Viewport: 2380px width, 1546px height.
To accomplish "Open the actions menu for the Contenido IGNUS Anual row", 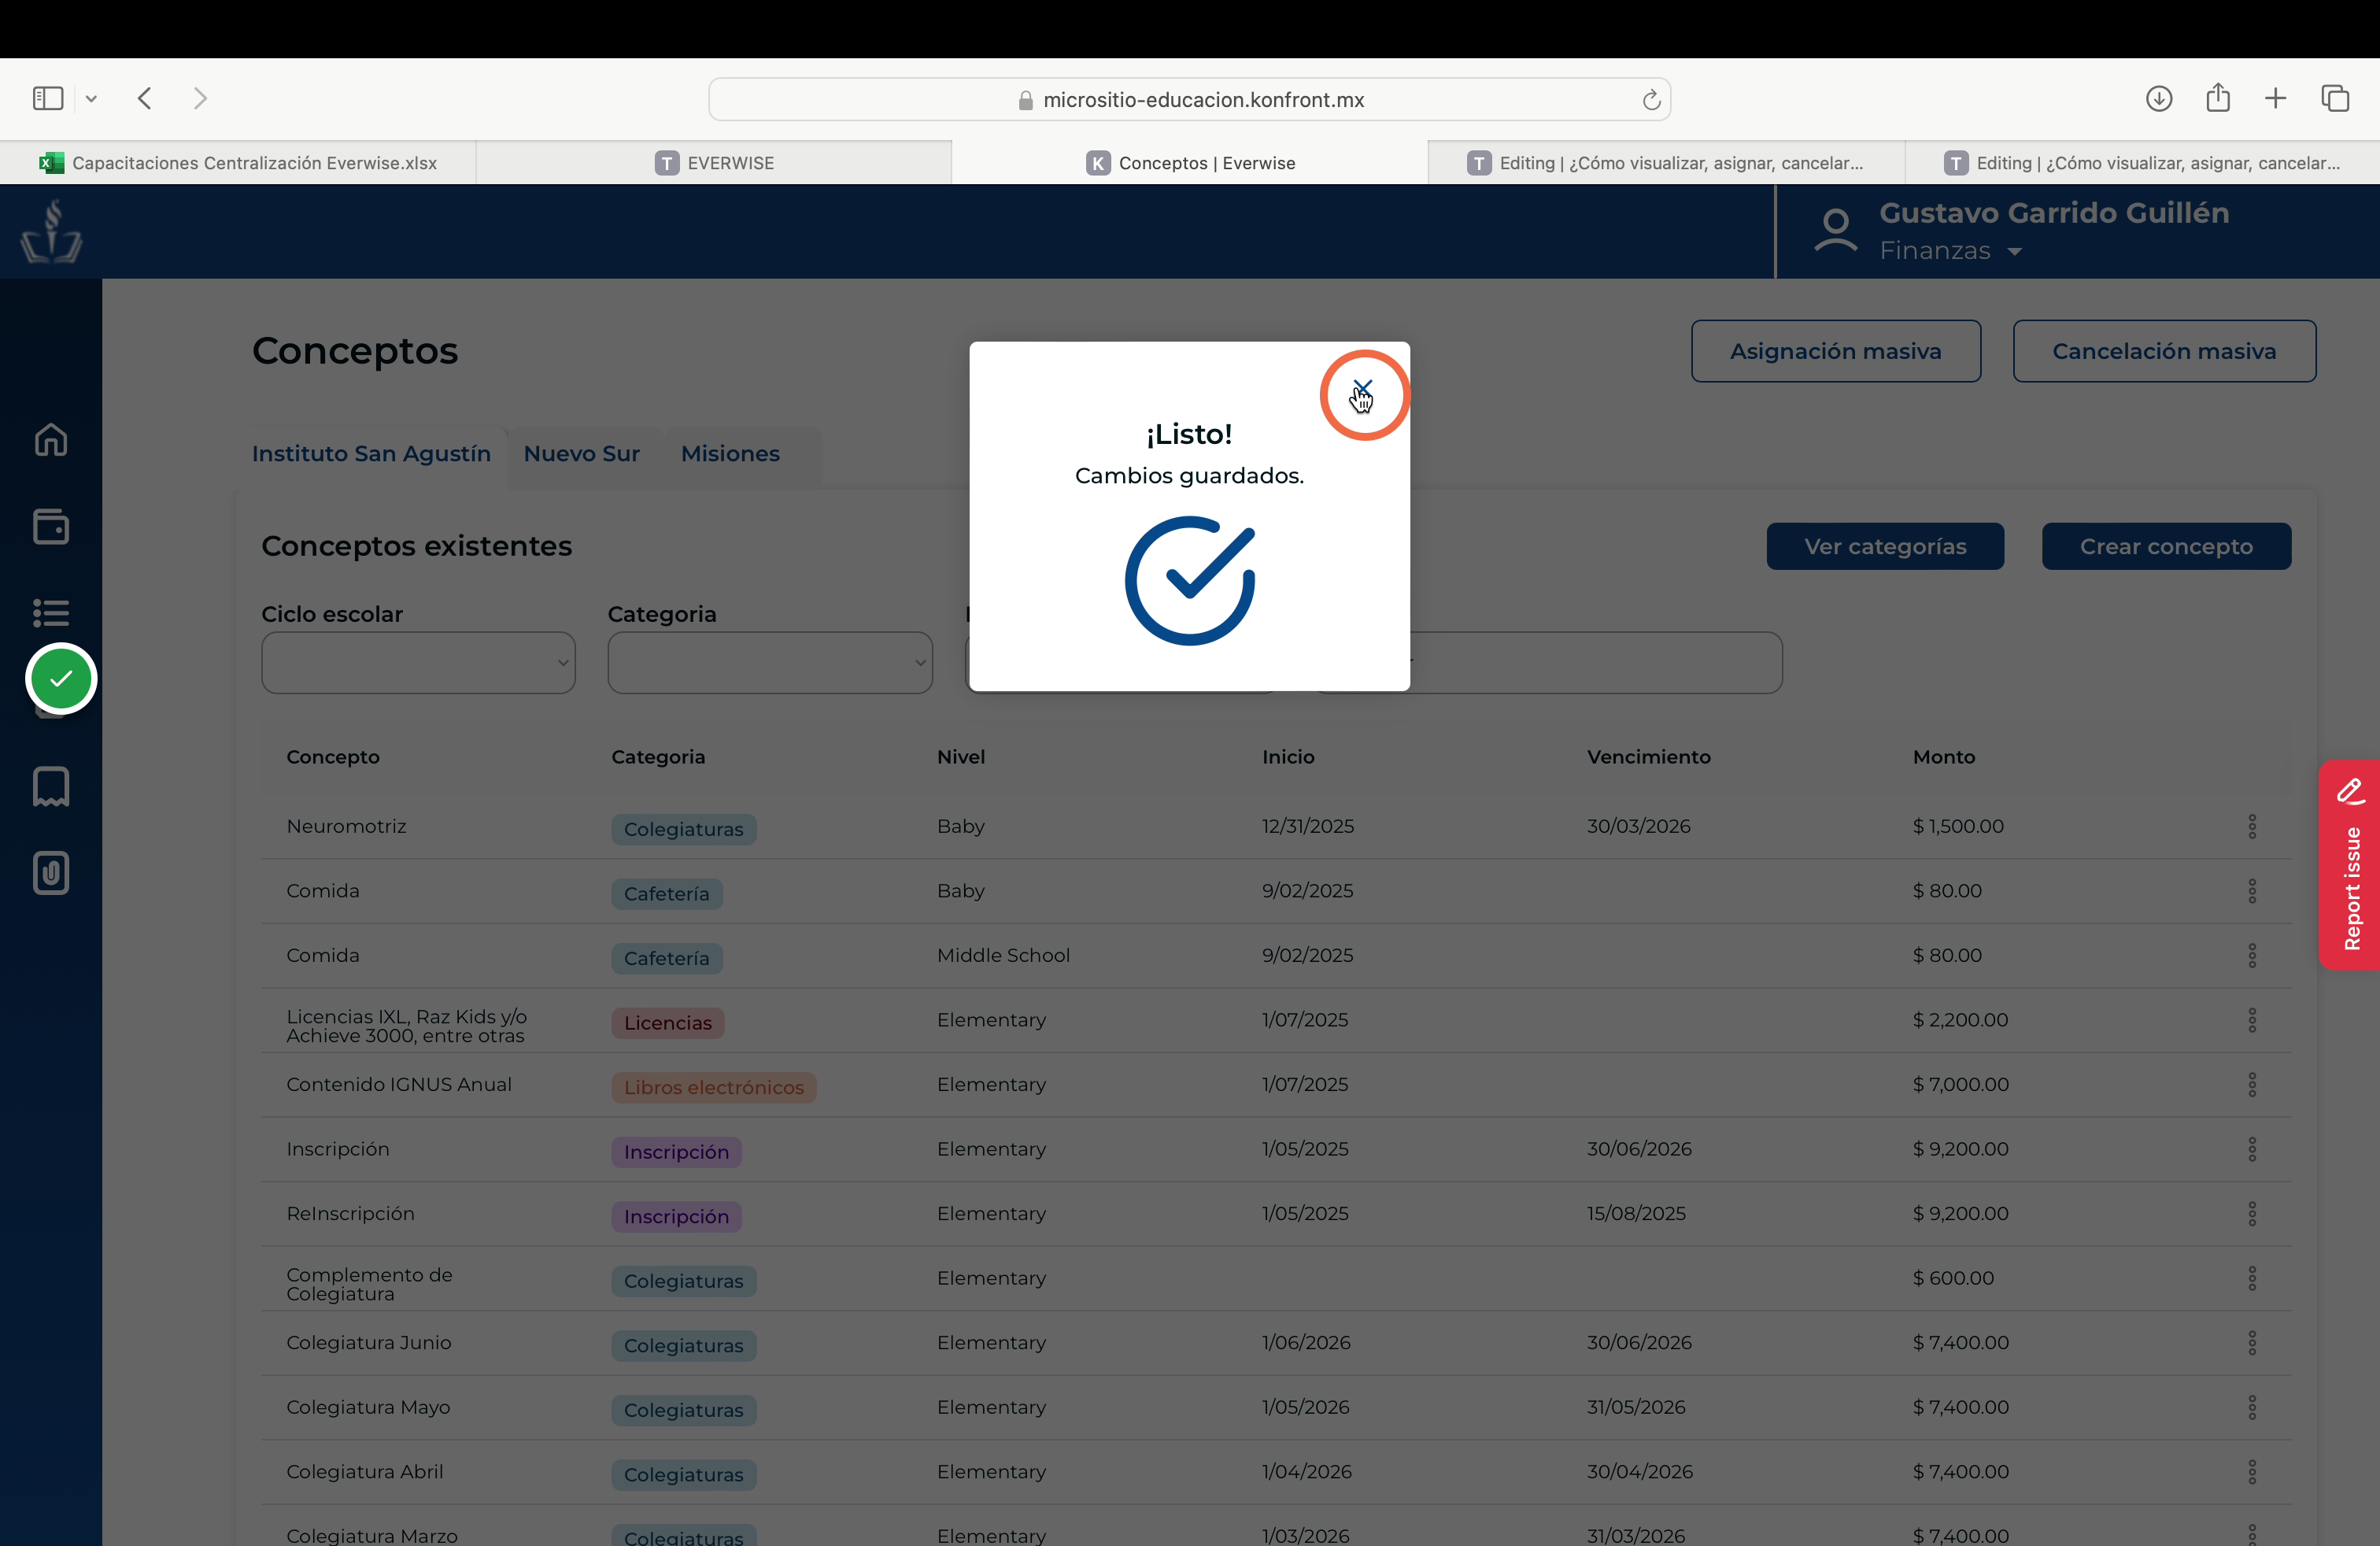I will tap(2252, 1085).
